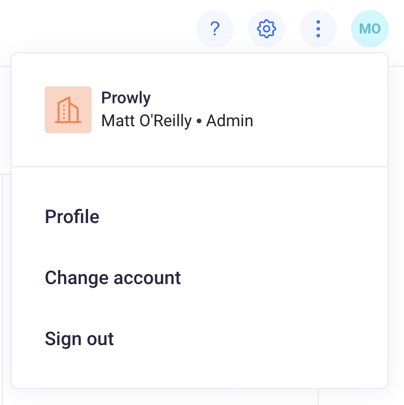Screen dimensions: 404x405
Task: Switch to a different account
Action: pos(113,278)
